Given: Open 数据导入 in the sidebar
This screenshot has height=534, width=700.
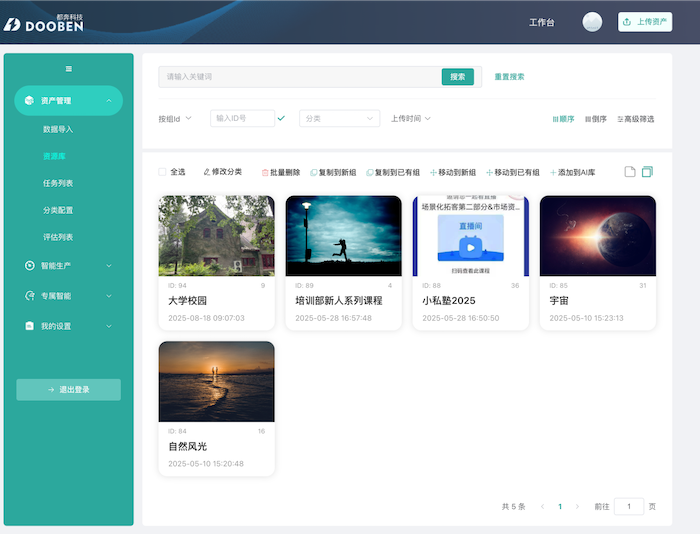Looking at the screenshot, I should point(58,129).
